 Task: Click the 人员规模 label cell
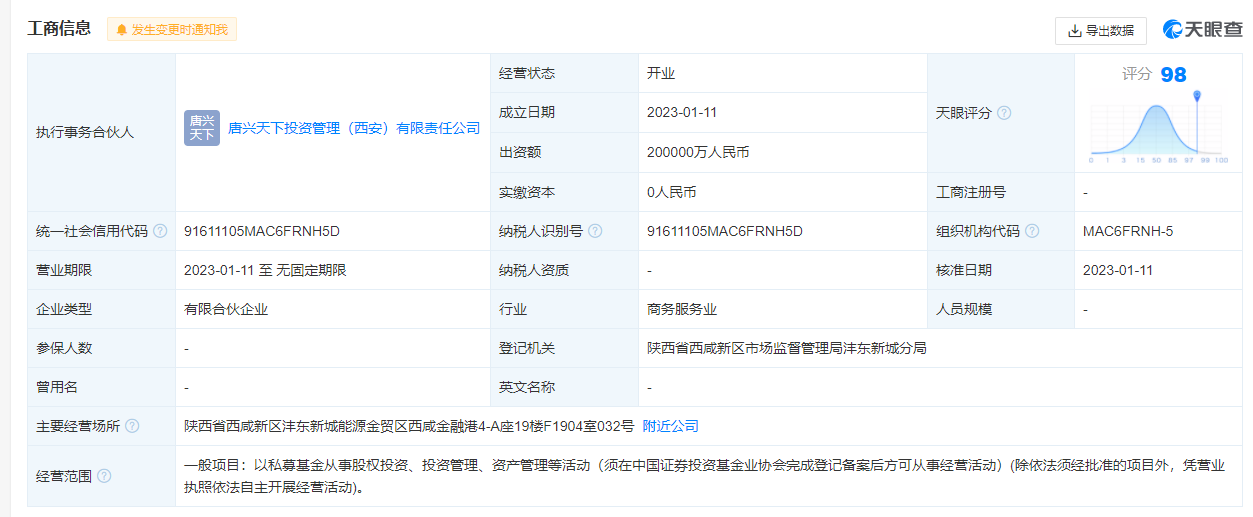pos(1001,309)
